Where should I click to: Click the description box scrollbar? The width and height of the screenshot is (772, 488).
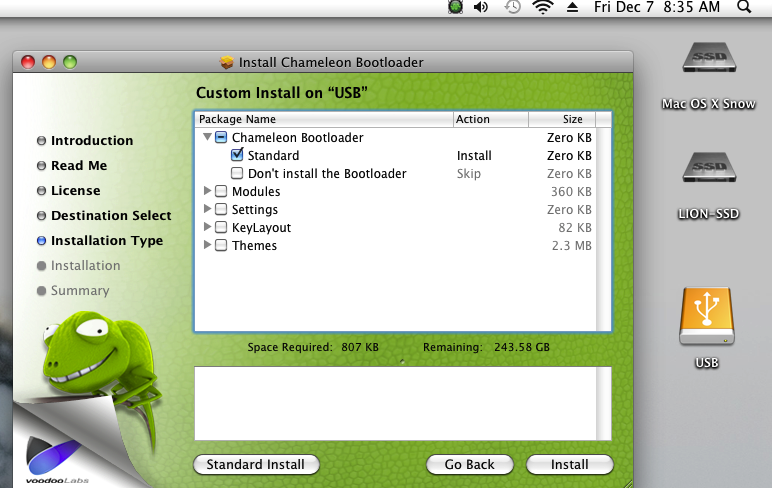click(604, 403)
